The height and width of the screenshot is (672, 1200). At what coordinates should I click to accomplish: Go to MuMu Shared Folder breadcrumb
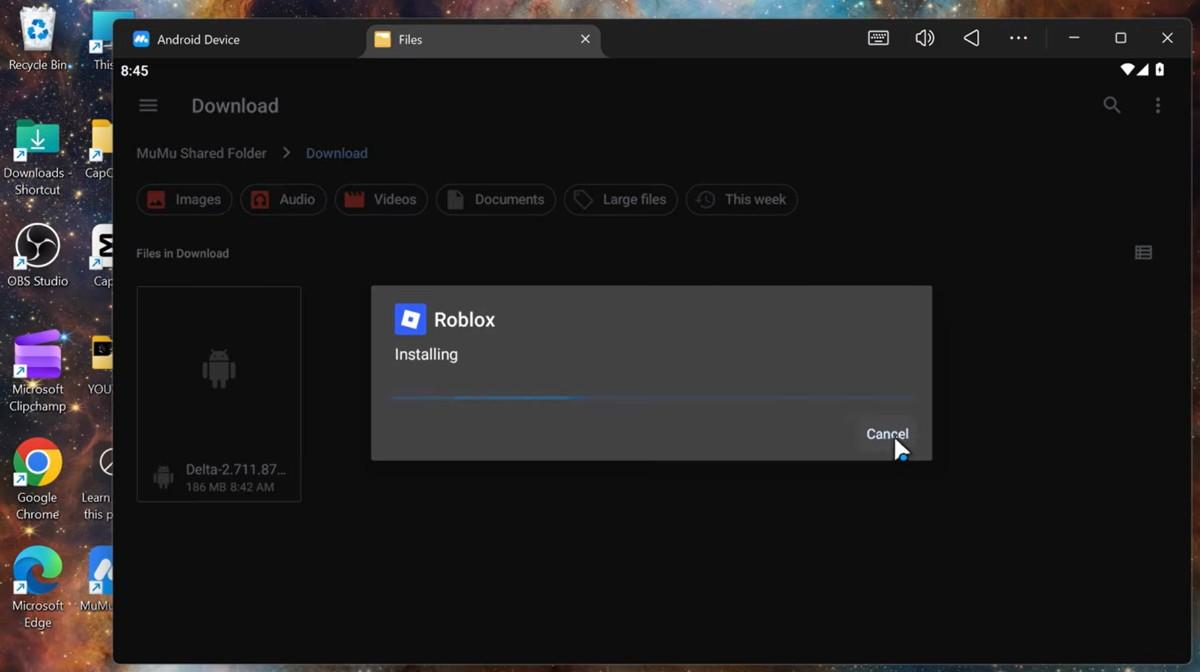[202, 153]
